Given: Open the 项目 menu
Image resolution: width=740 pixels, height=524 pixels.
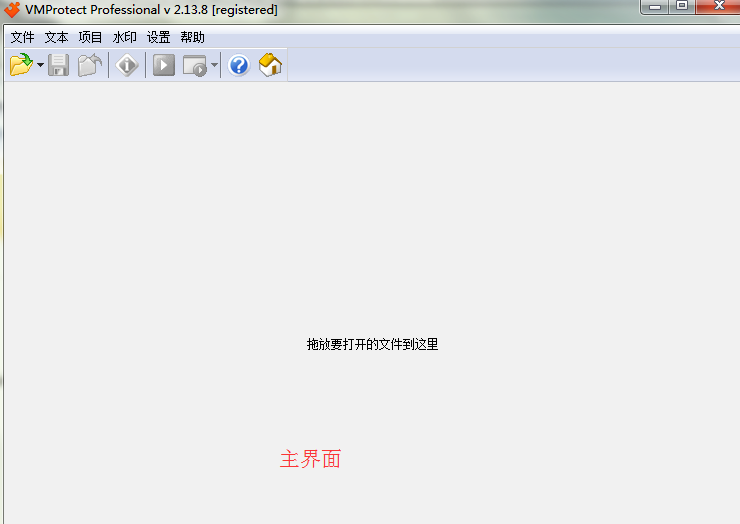Looking at the screenshot, I should click(91, 37).
